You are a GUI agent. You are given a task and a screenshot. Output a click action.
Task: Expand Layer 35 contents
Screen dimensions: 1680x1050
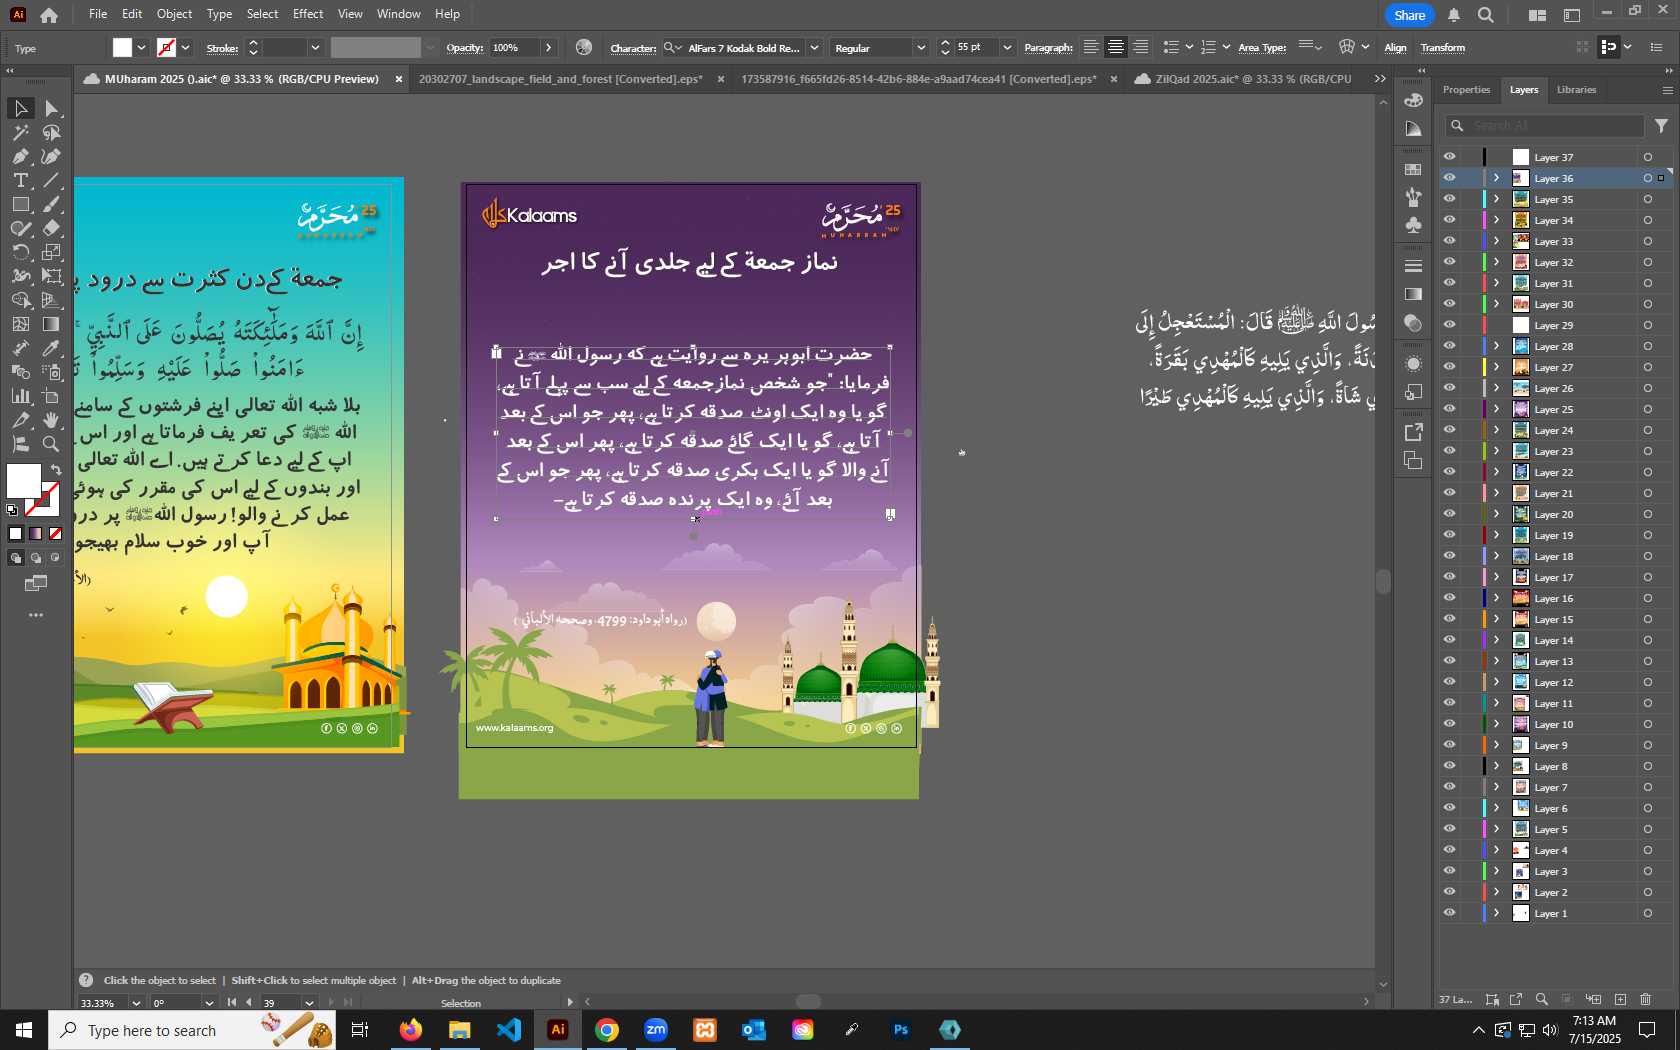point(1497,199)
